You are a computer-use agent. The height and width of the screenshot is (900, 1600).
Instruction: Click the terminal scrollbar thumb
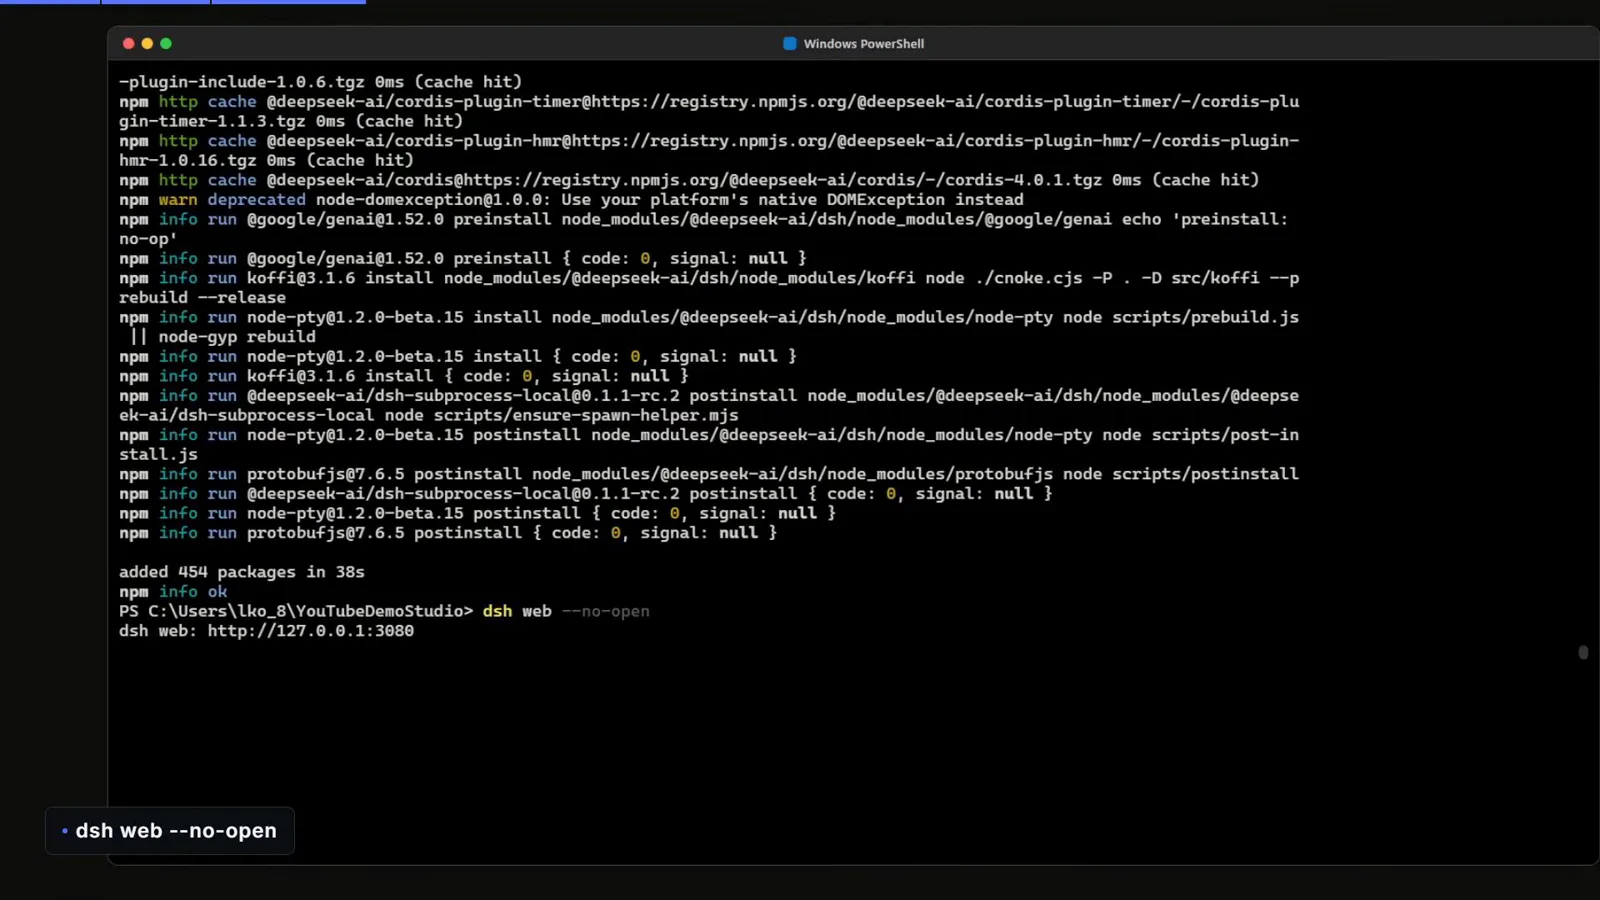pos(1583,652)
